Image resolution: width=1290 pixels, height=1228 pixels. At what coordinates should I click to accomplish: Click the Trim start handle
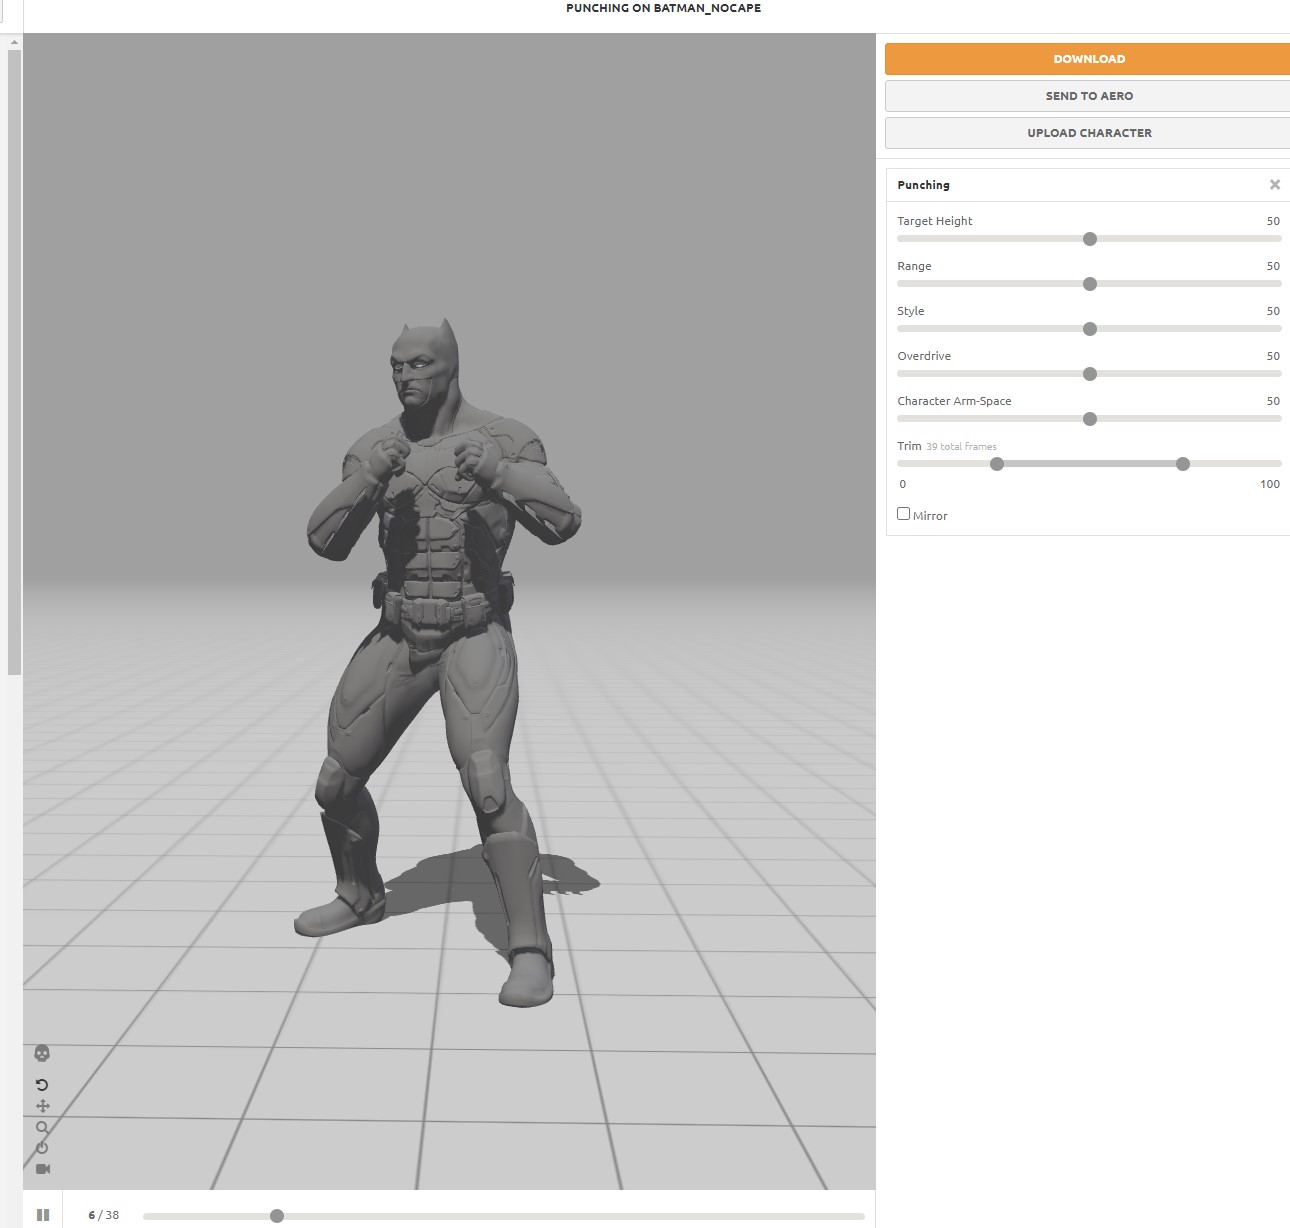[x=997, y=464]
